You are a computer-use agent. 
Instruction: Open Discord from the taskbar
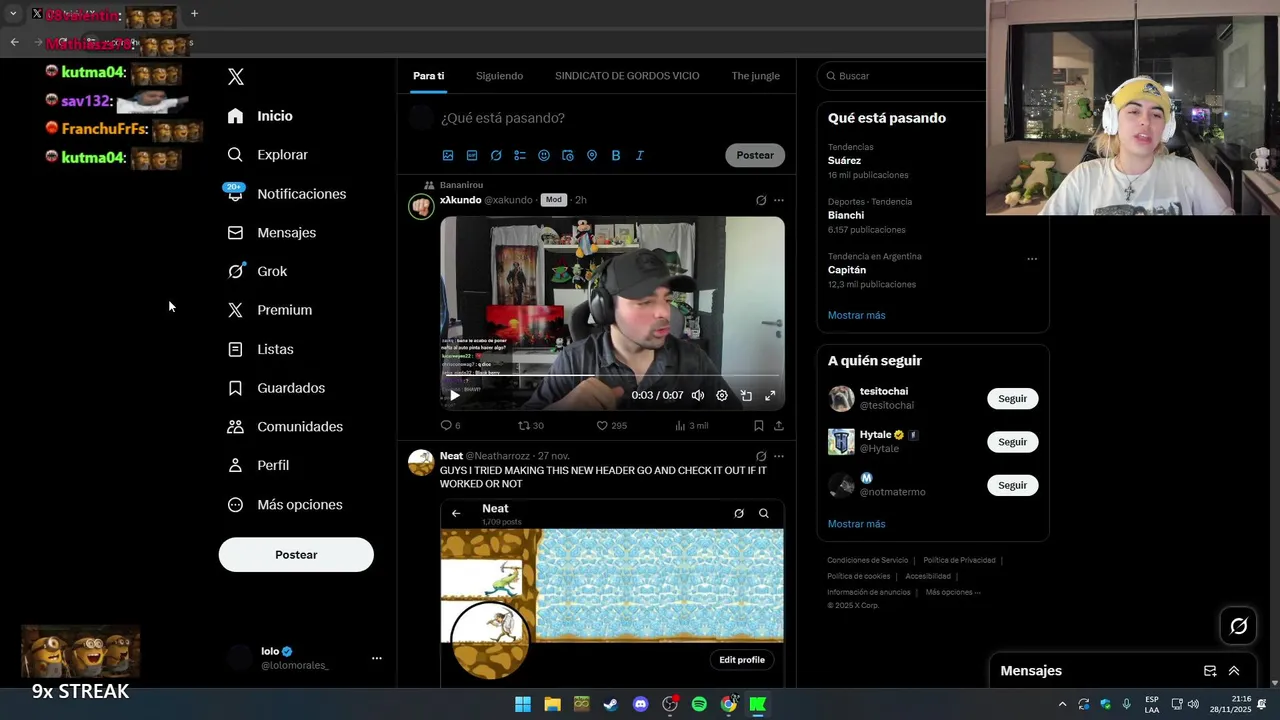click(641, 704)
